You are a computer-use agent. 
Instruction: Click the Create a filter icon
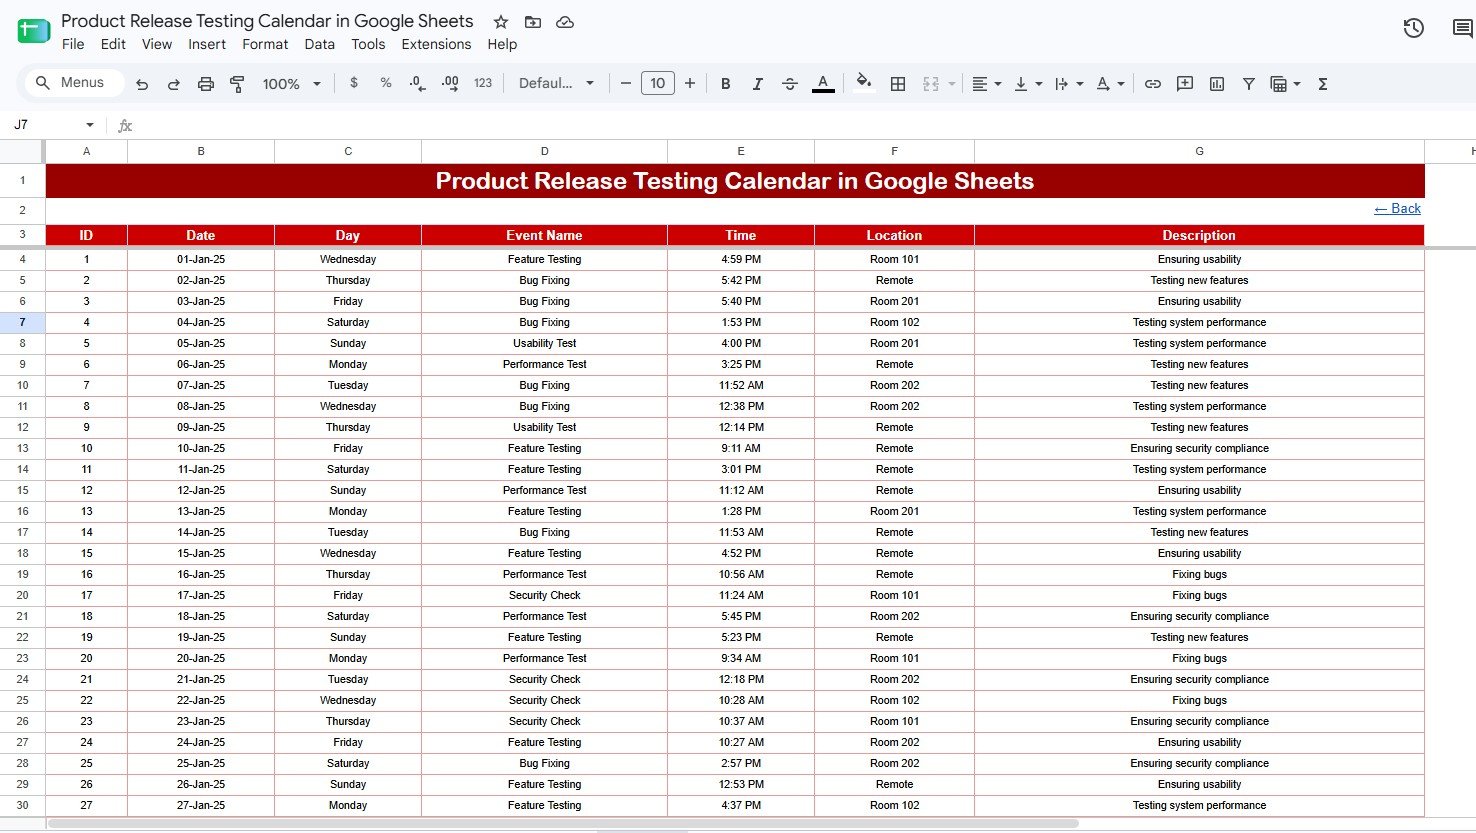point(1249,84)
